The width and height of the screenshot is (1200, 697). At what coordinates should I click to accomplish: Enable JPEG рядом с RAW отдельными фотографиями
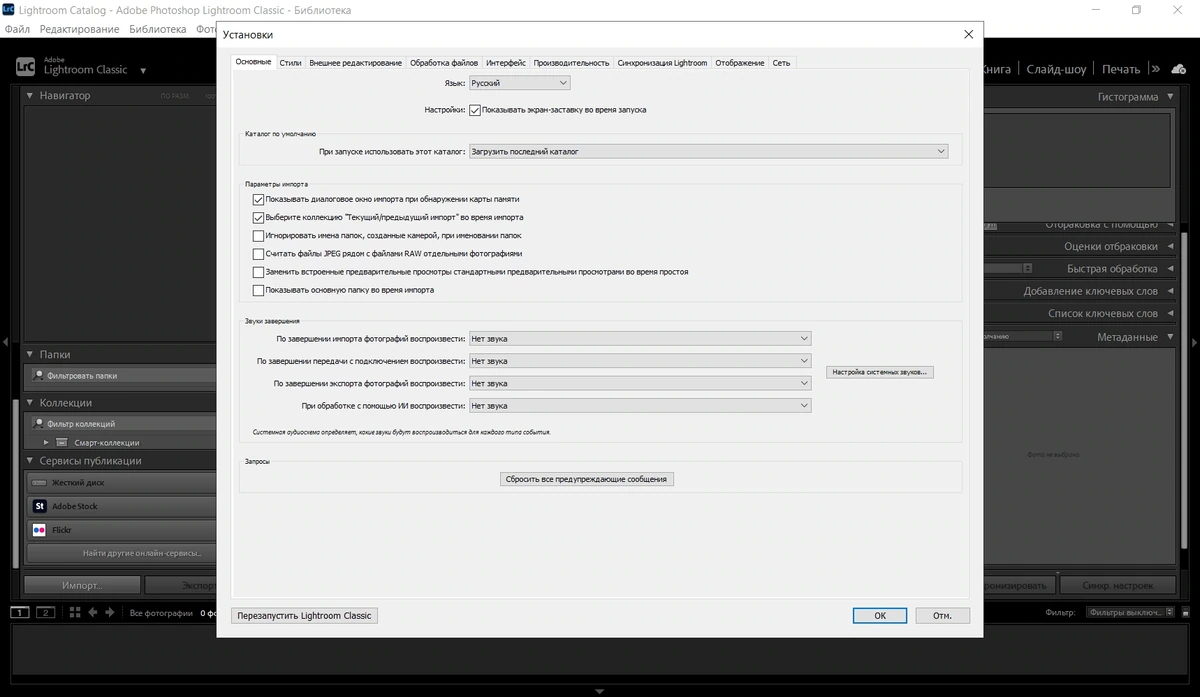pyautogui.click(x=258, y=254)
